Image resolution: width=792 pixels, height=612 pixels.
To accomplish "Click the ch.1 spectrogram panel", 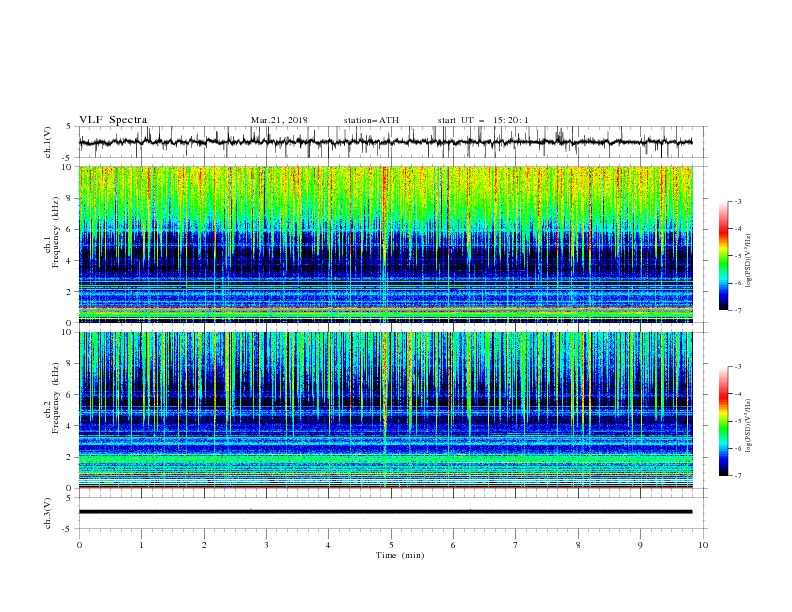I will [386, 244].
